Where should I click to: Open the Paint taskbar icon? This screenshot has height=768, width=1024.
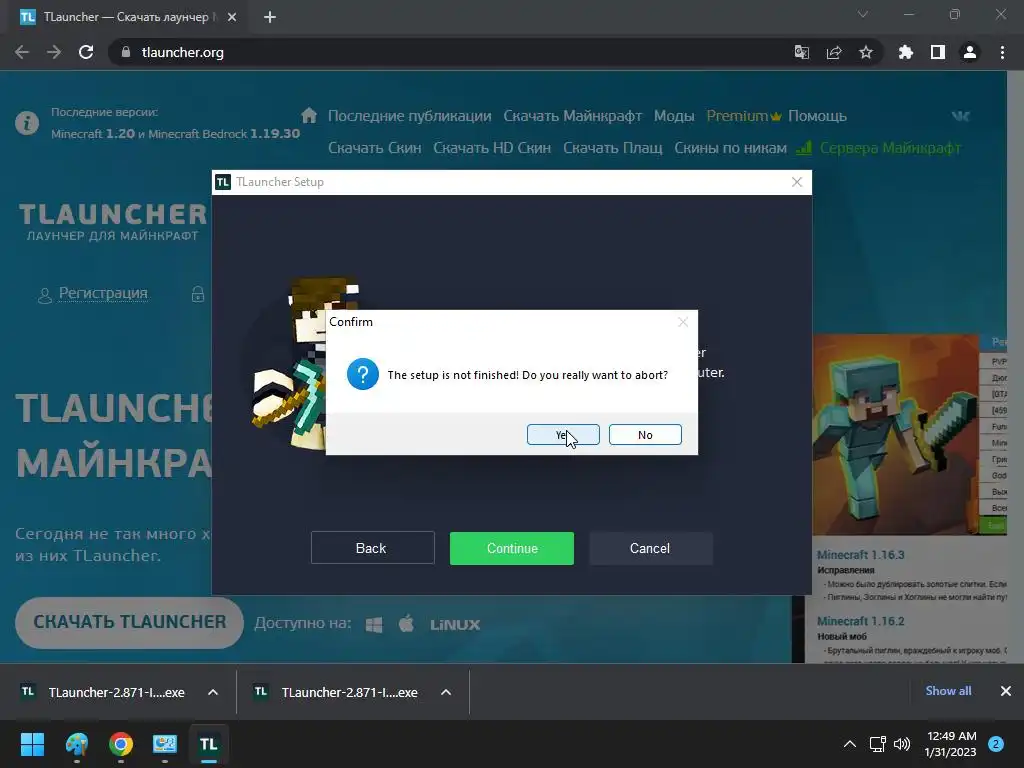click(76, 744)
